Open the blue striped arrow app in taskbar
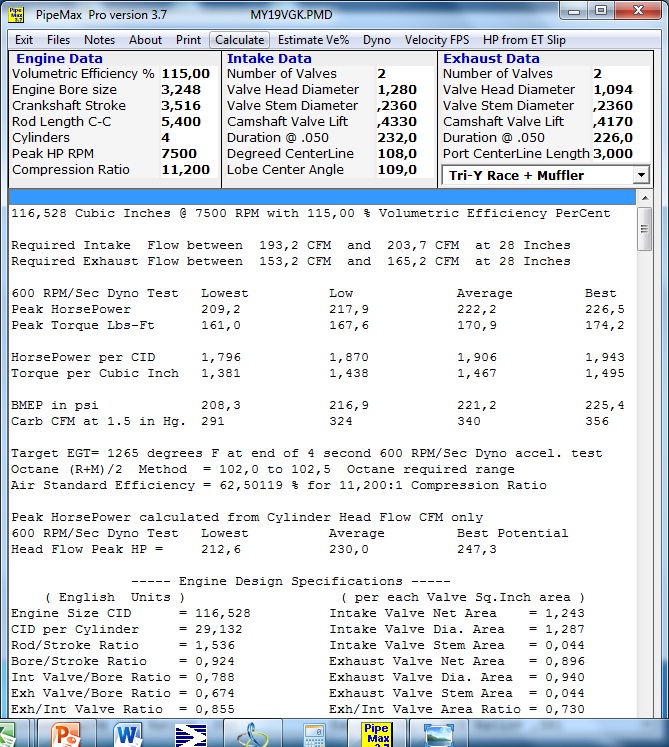The image size is (669, 747). click(x=191, y=734)
